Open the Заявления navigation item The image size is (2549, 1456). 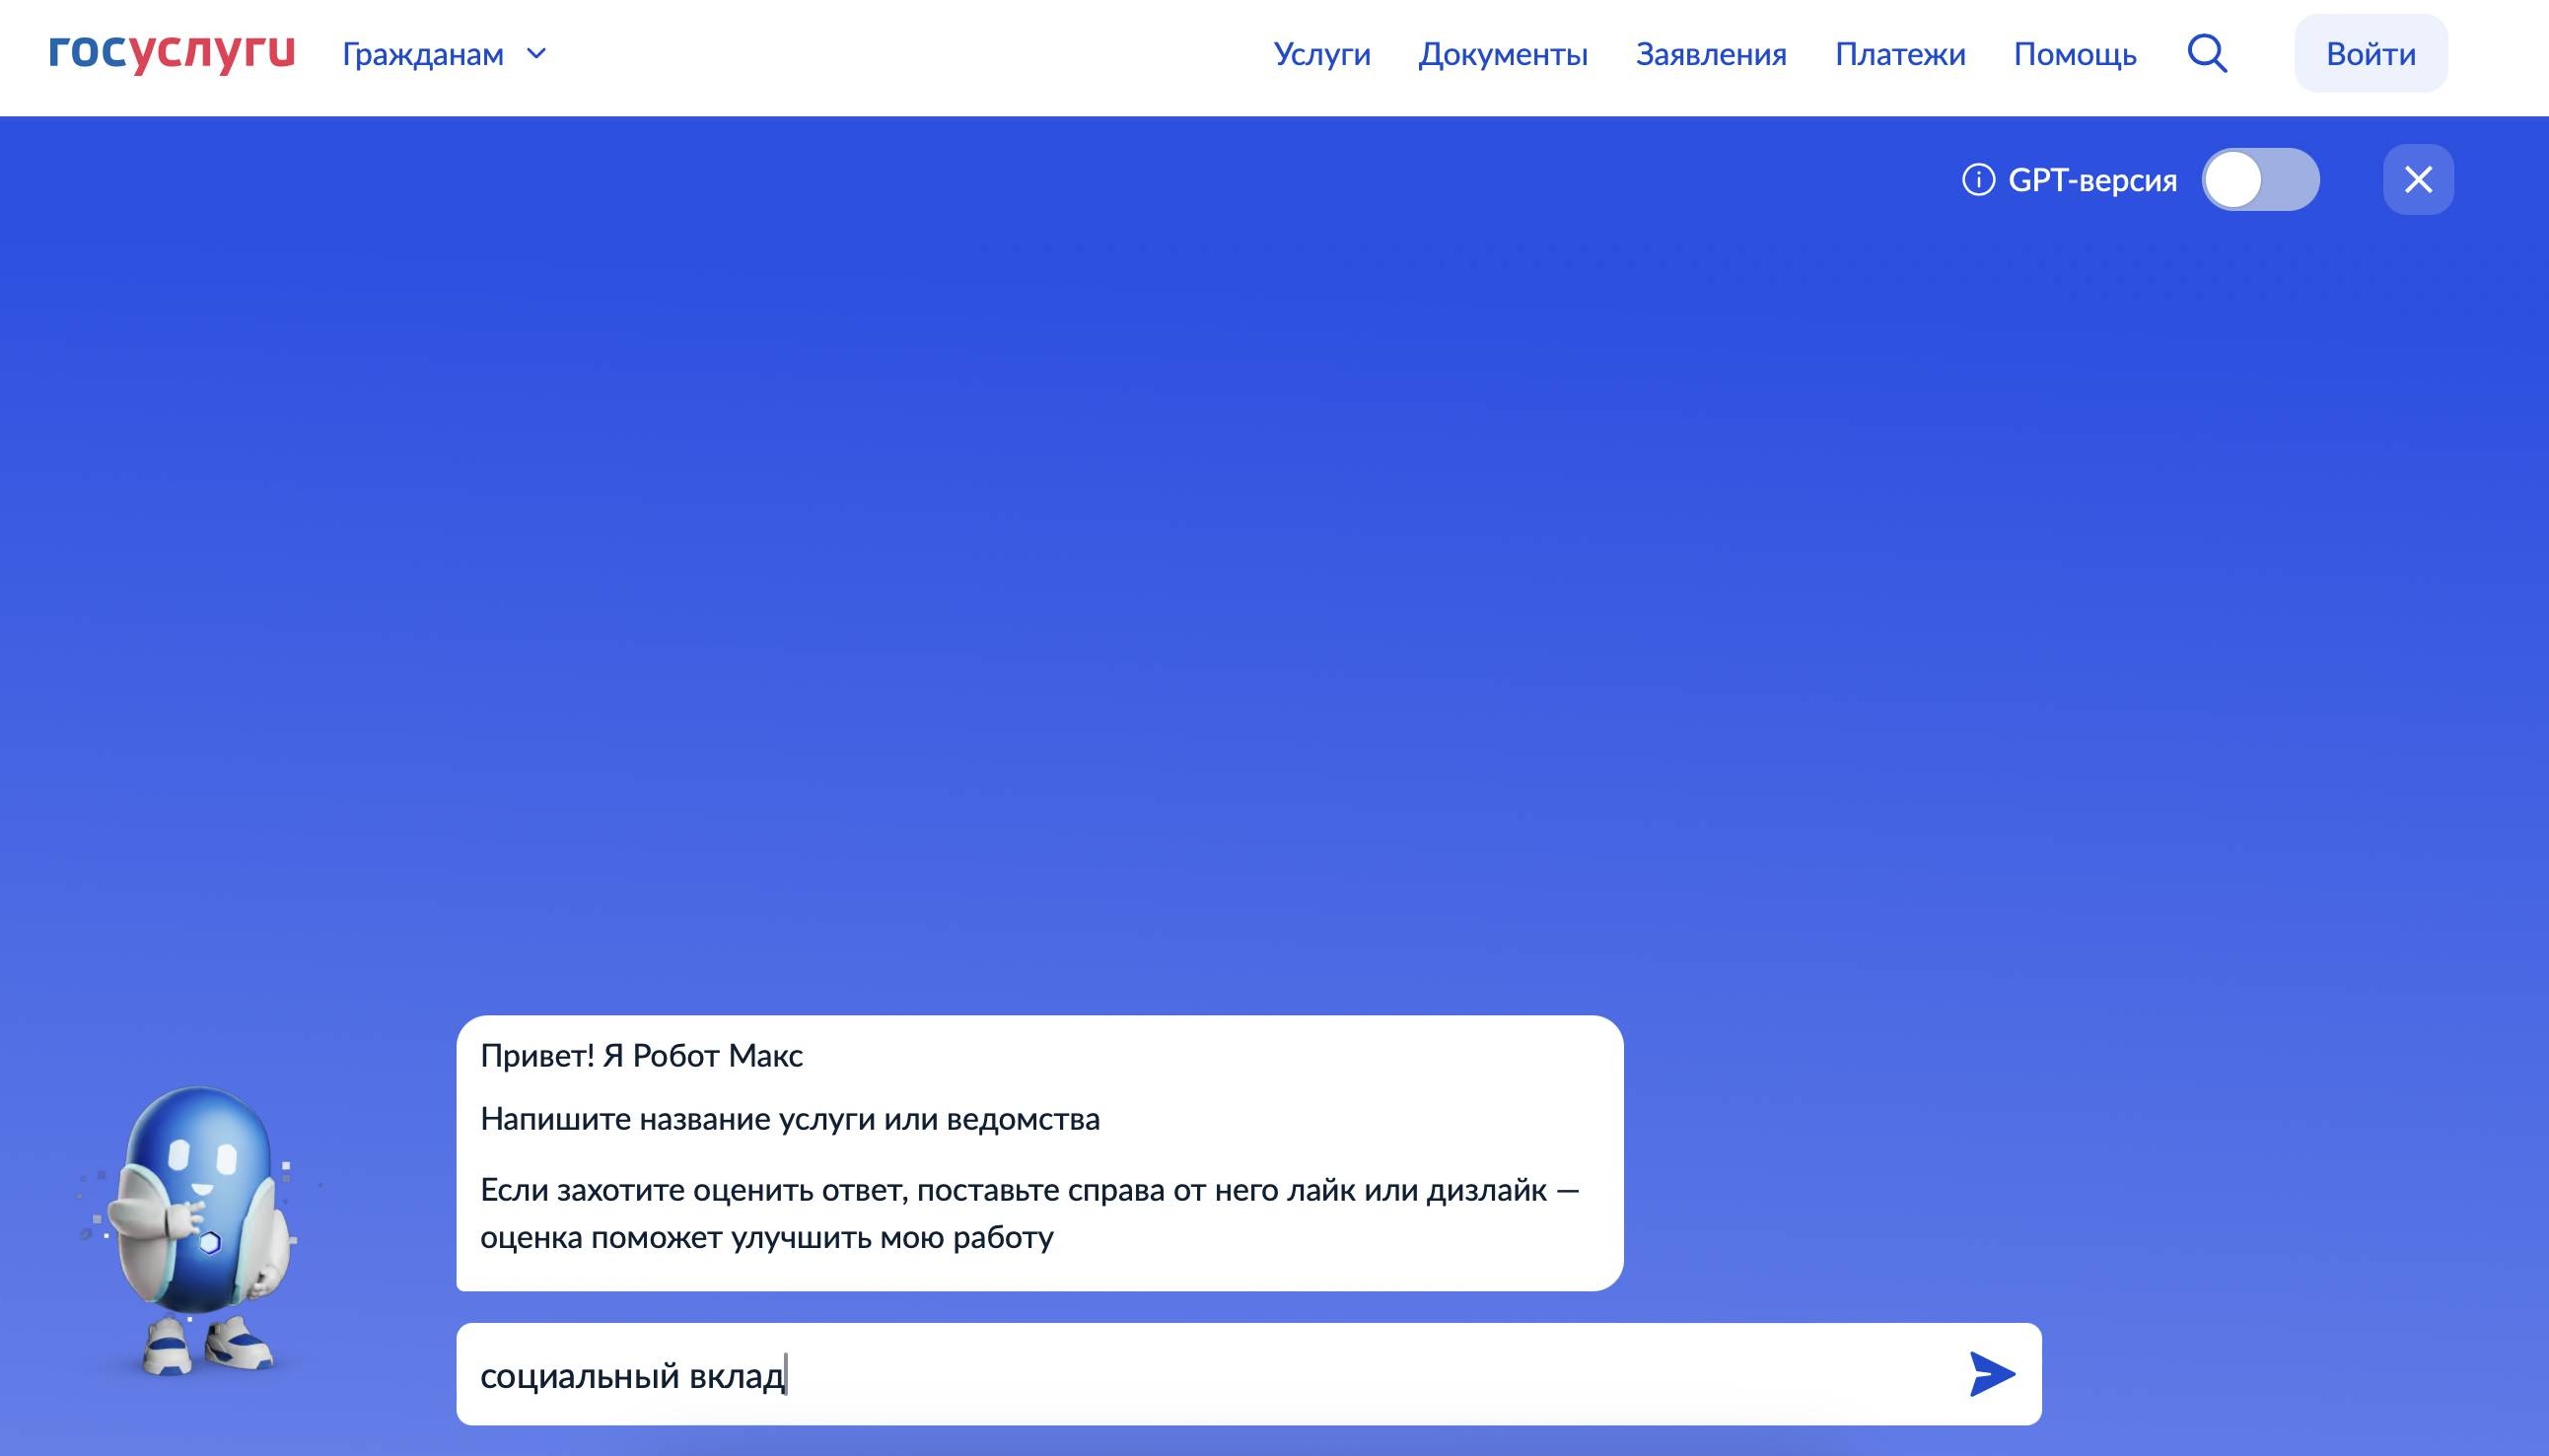pyautogui.click(x=1710, y=54)
